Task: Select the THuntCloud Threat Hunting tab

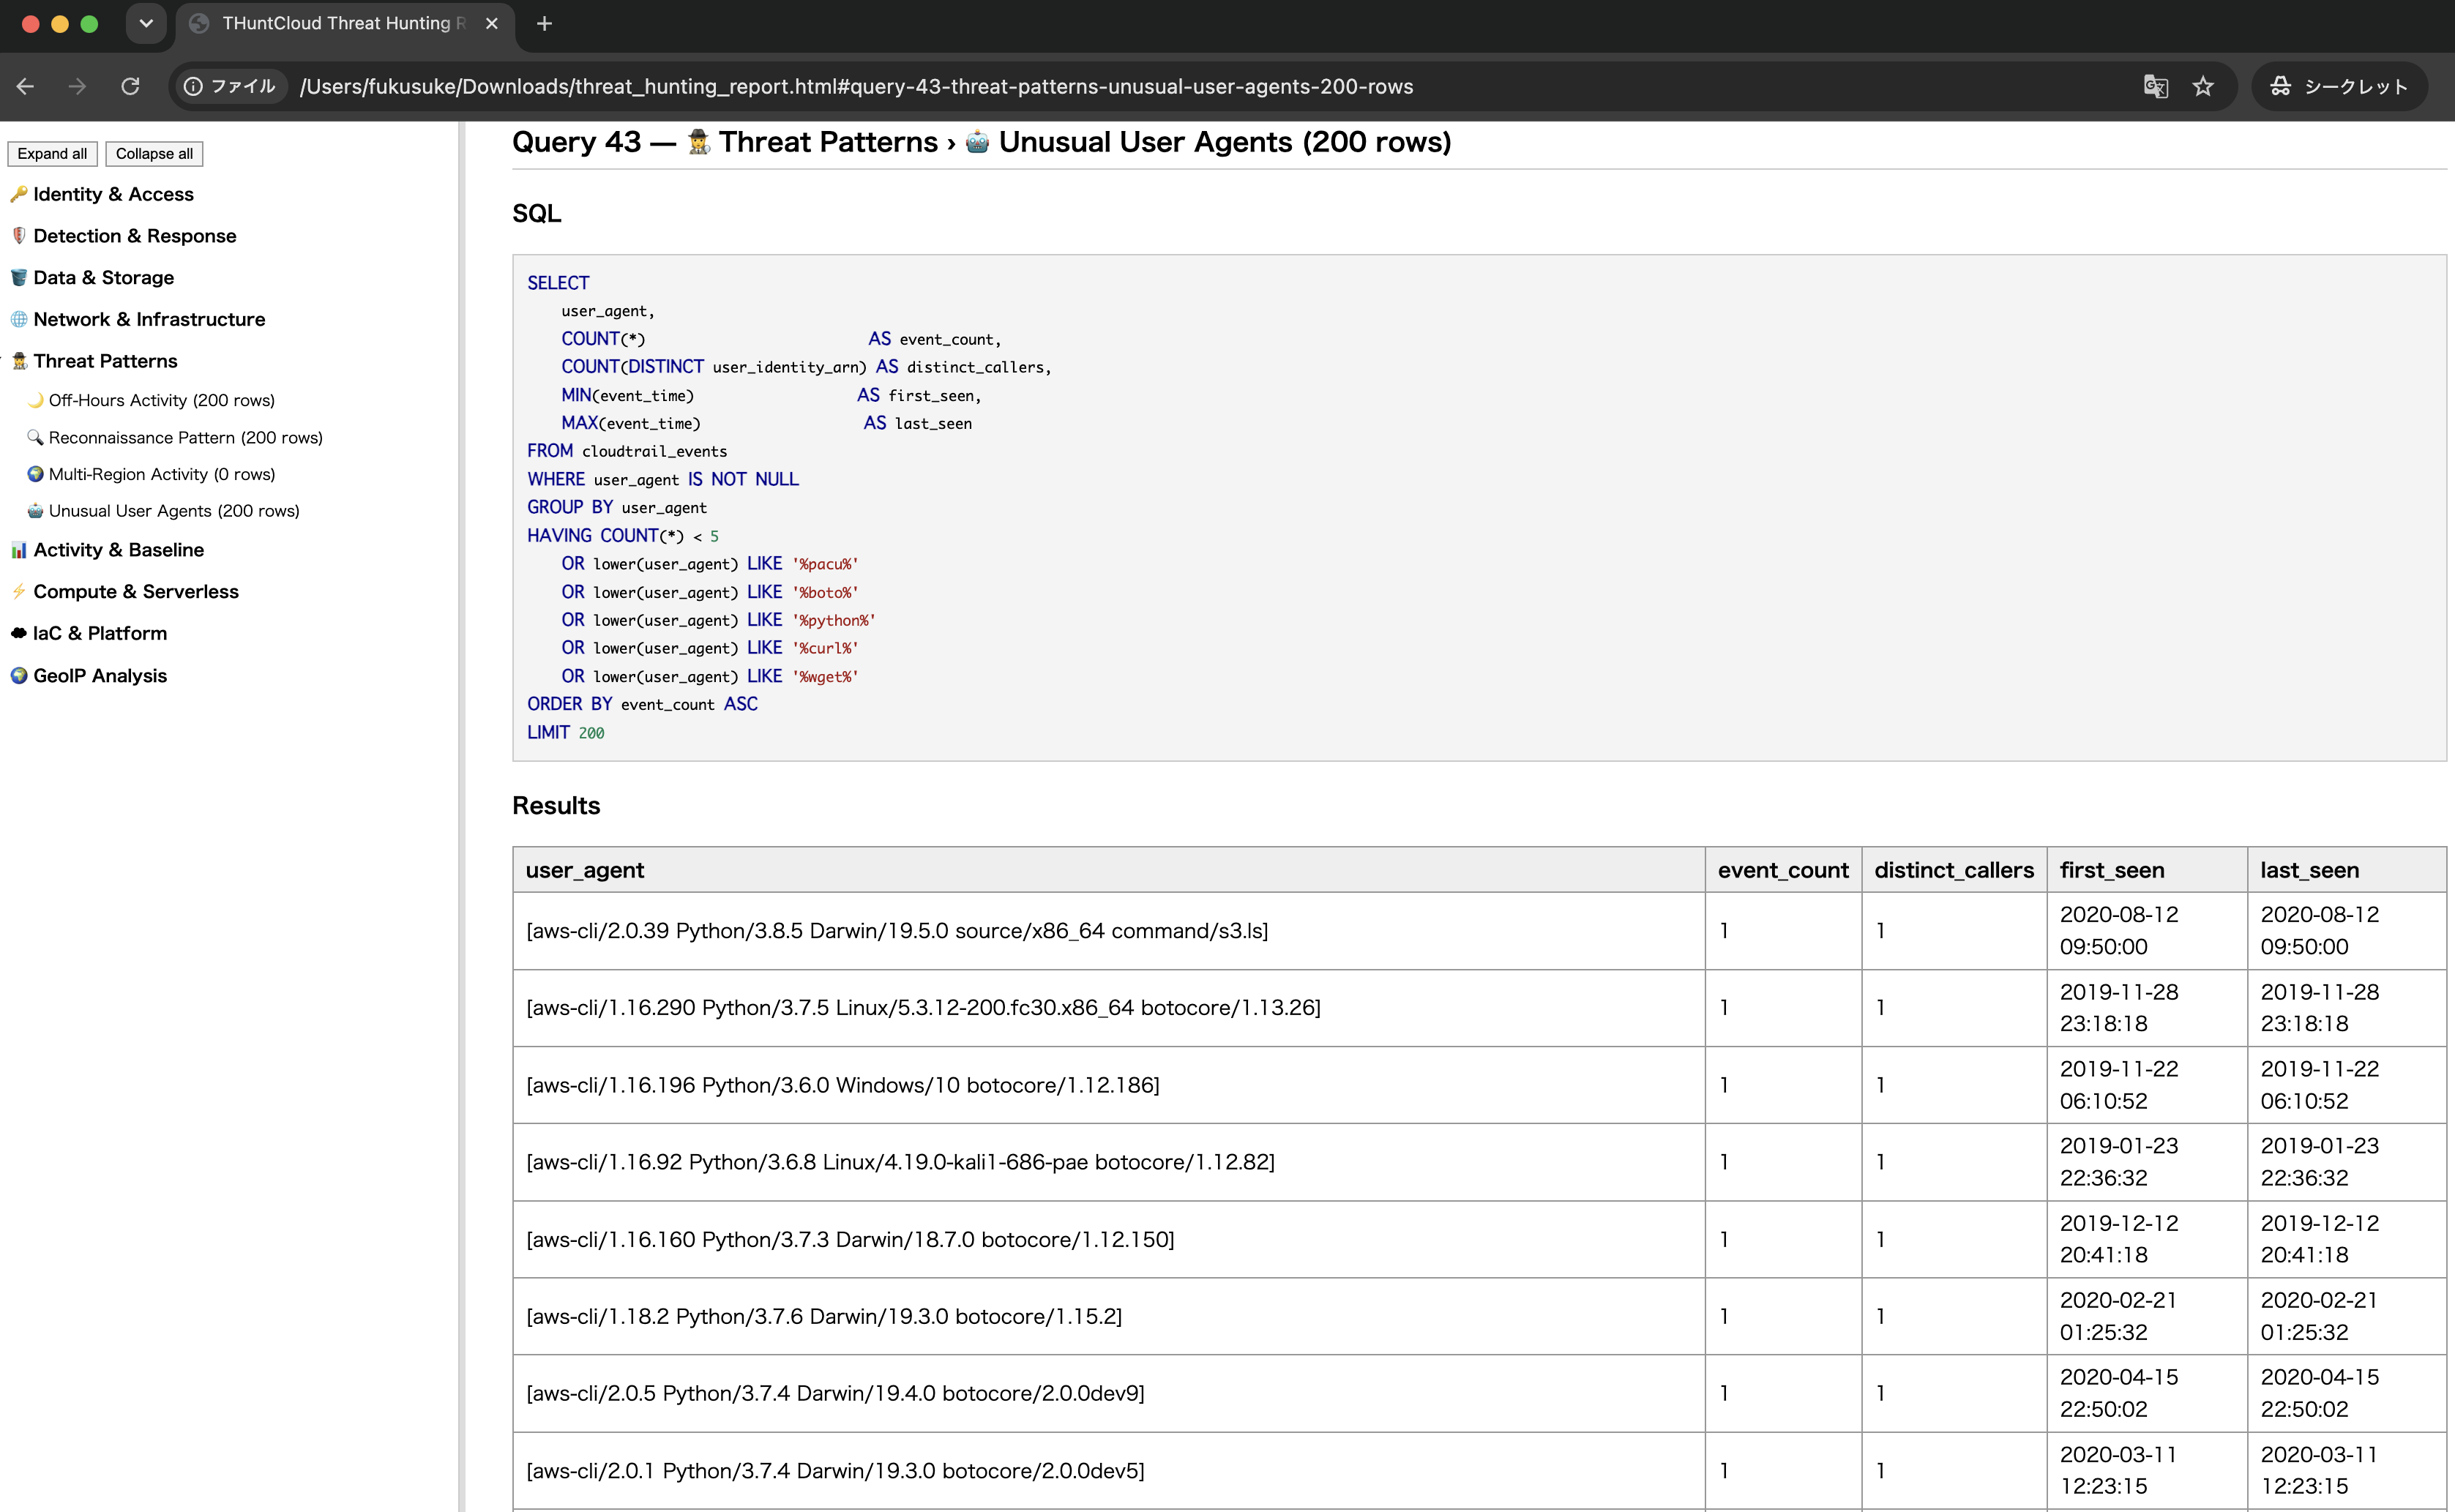Action: coord(343,23)
